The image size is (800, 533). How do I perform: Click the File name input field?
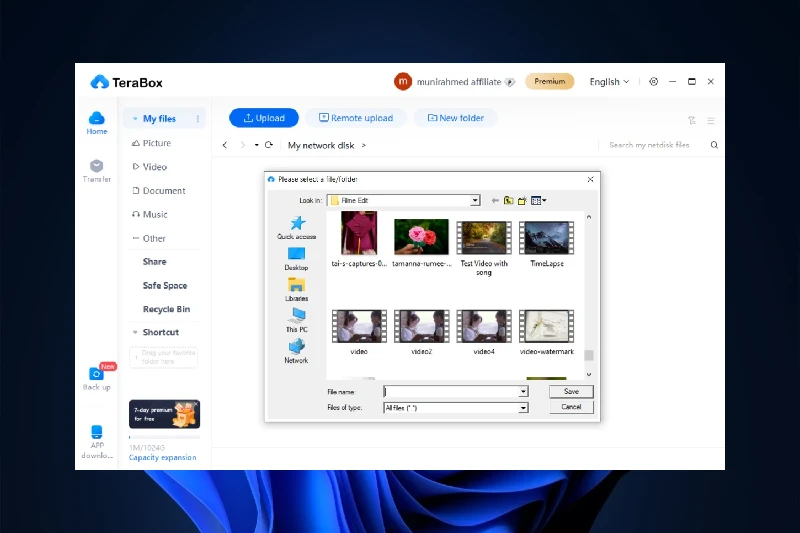[450, 392]
